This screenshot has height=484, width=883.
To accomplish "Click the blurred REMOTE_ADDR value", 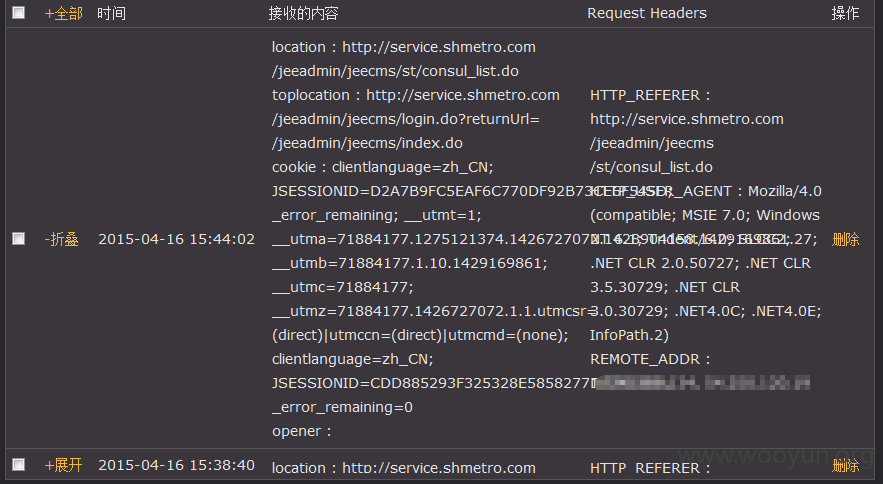I will [702, 383].
